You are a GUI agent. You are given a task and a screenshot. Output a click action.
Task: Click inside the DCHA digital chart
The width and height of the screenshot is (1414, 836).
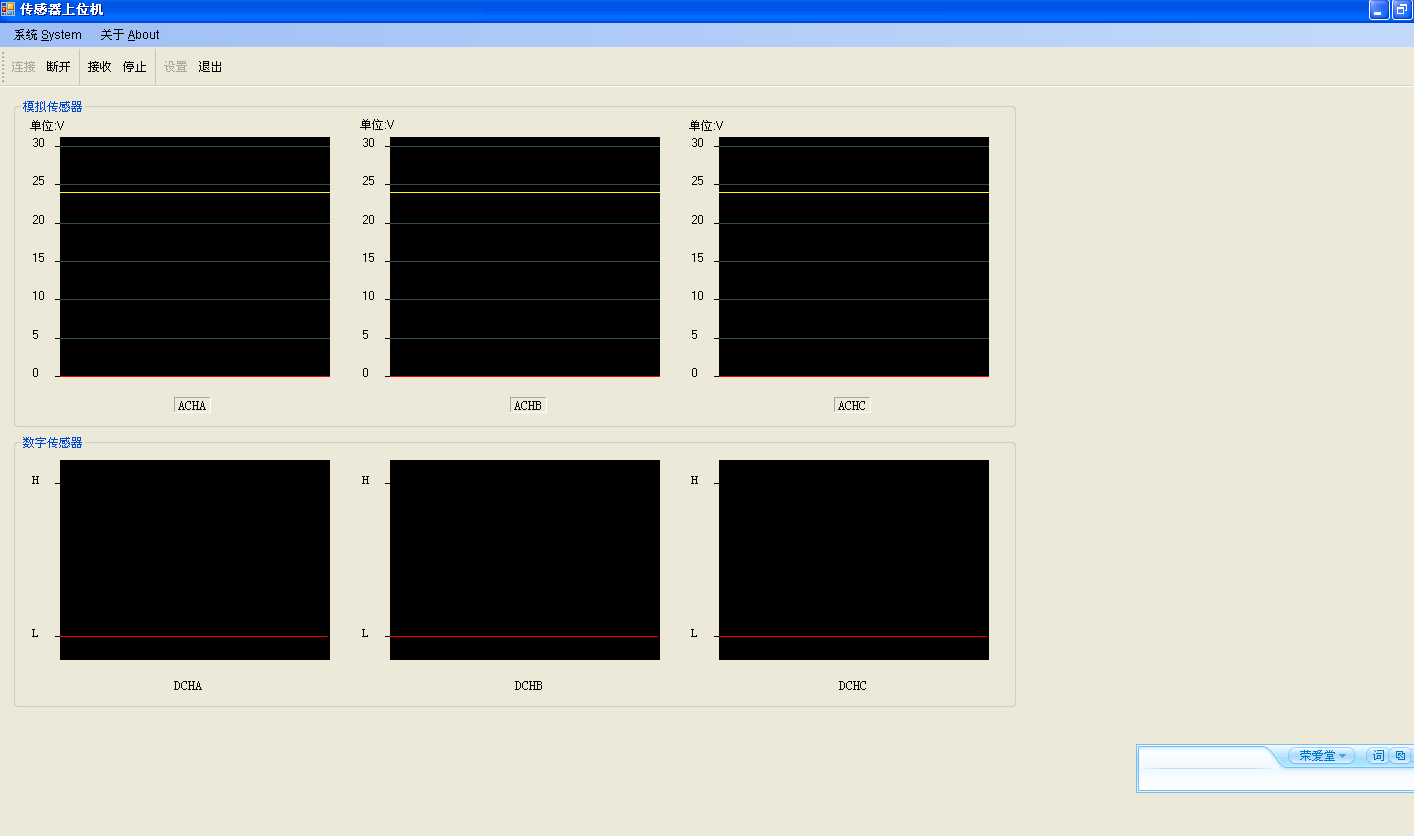pyautogui.click(x=195, y=560)
